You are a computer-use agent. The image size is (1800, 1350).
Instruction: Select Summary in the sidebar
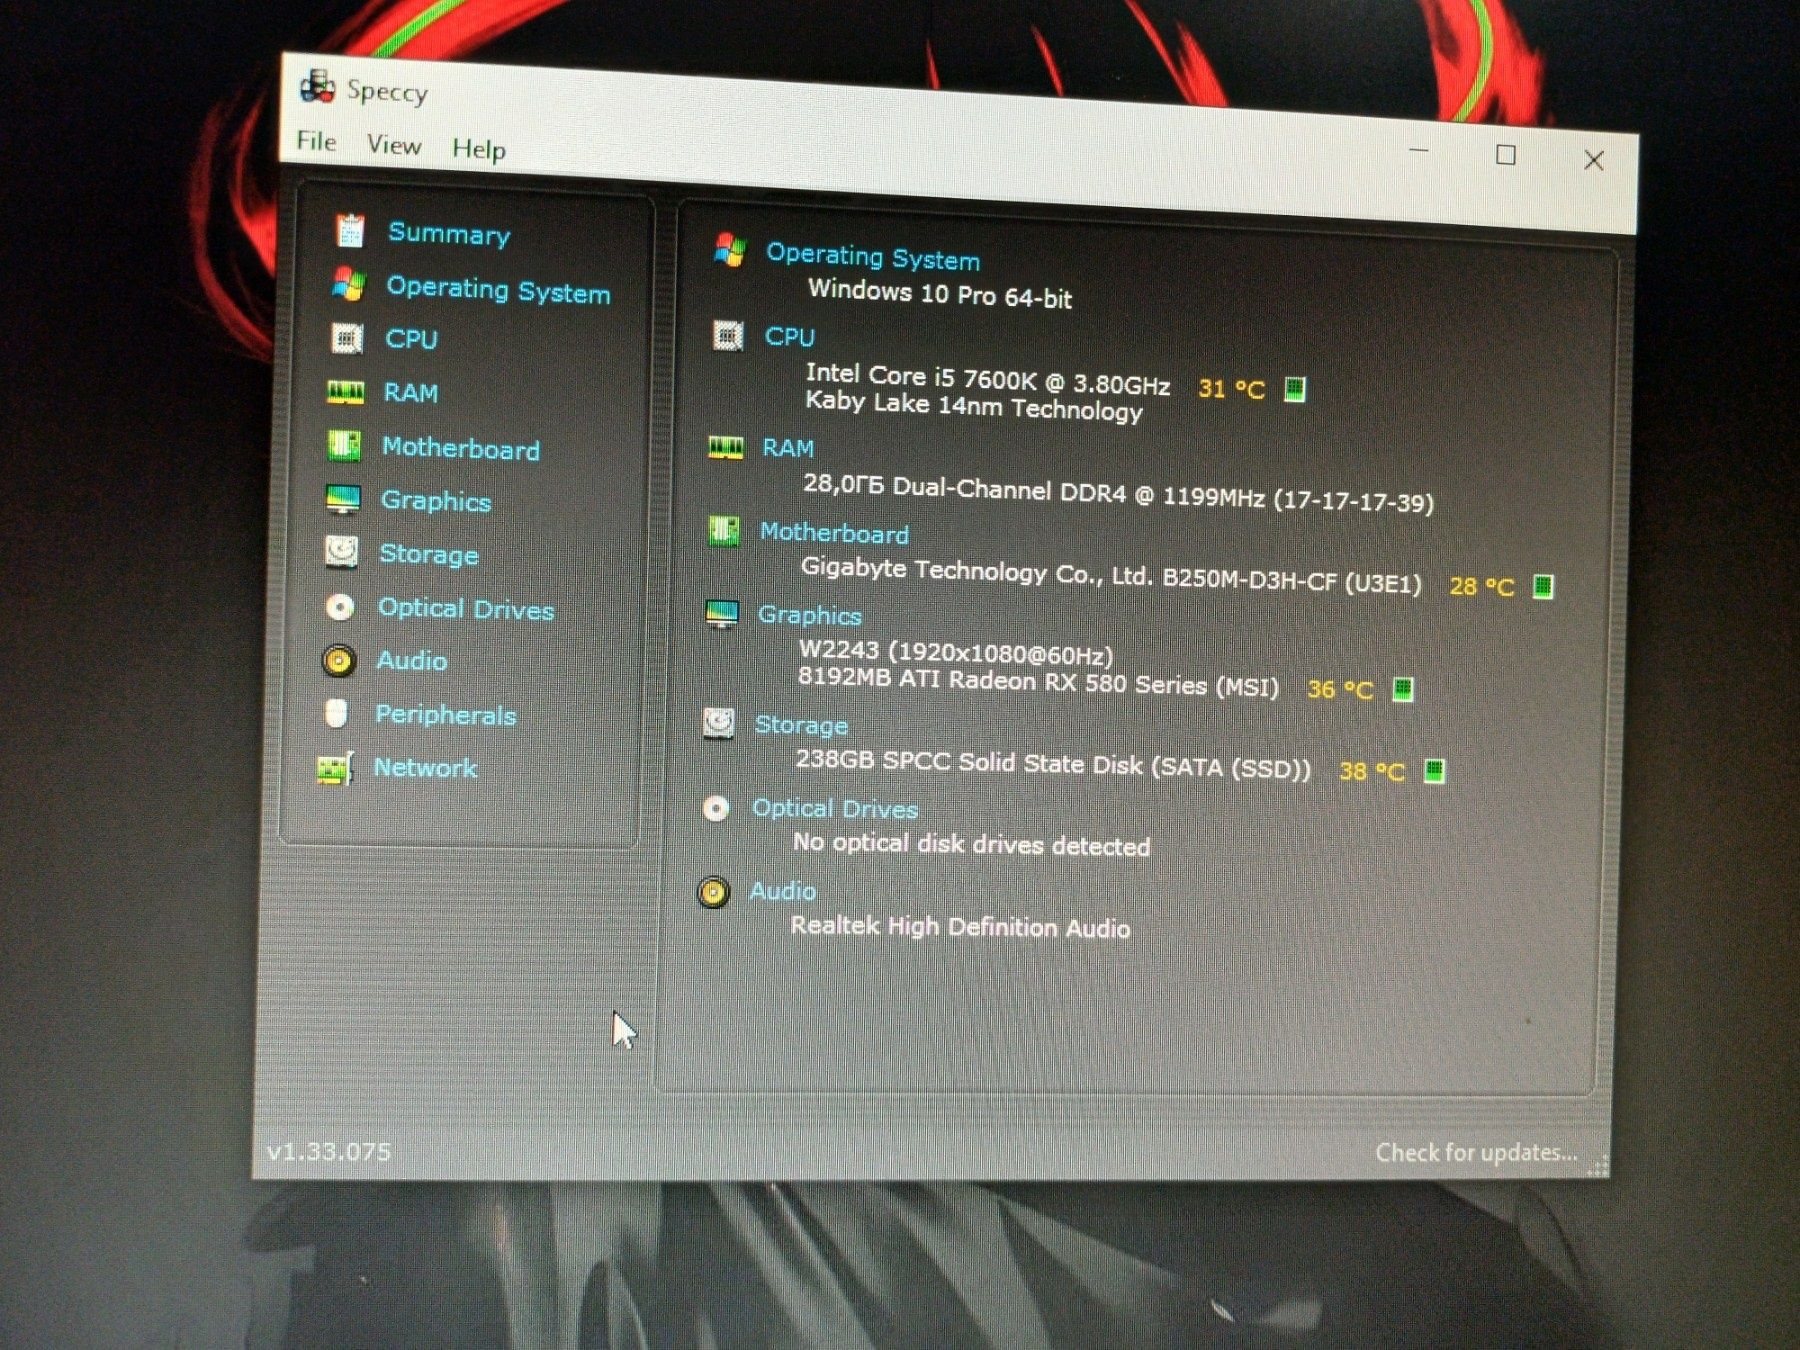tap(449, 234)
